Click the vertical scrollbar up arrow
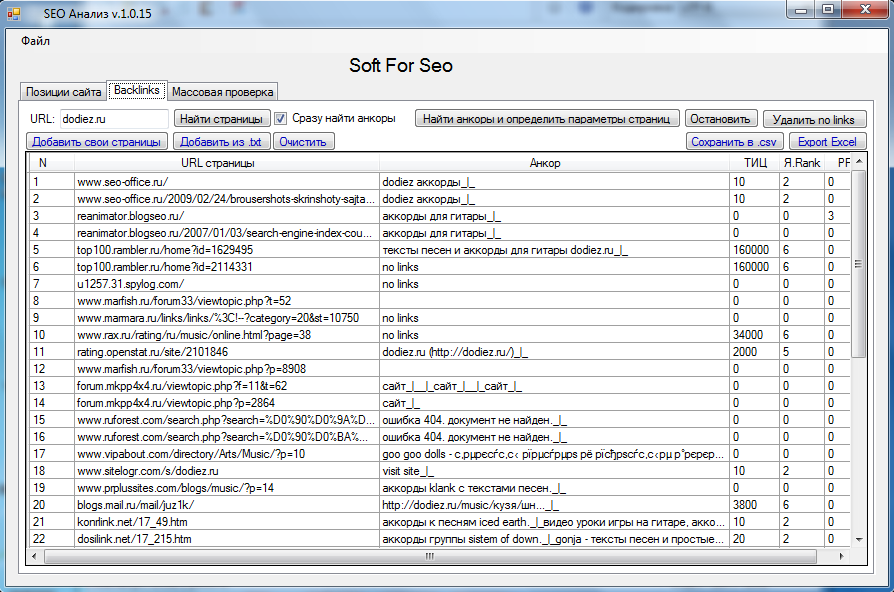Screen dimensions: 894x592 click(859, 162)
